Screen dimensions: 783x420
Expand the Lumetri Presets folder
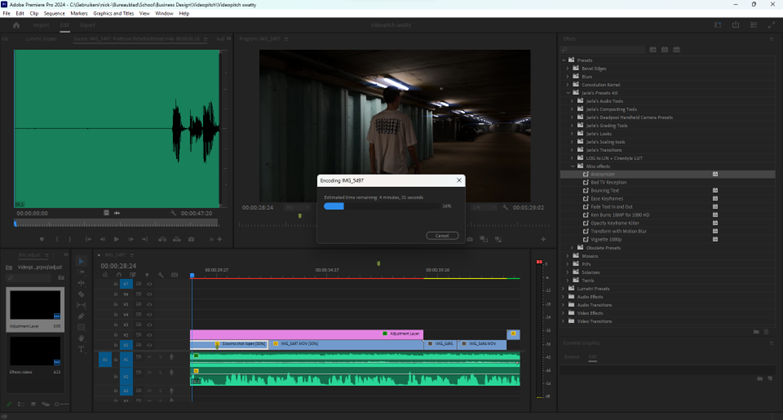click(564, 289)
